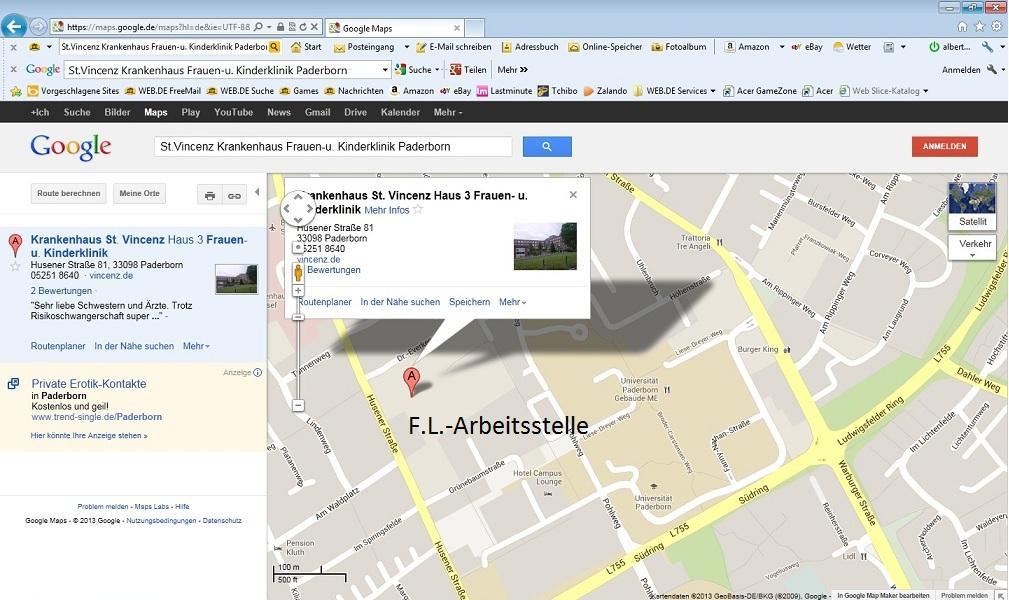Open Fotoalbum in the WEB.DE toolbar
Screen dimensions: 1009x600
(679, 47)
